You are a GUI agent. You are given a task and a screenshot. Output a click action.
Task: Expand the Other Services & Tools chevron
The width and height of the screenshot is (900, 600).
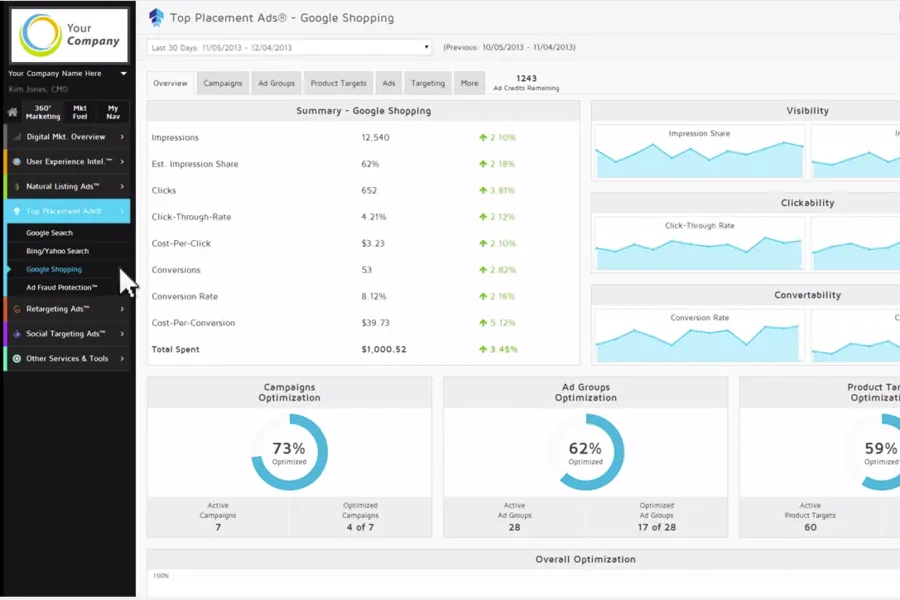pos(122,358)
